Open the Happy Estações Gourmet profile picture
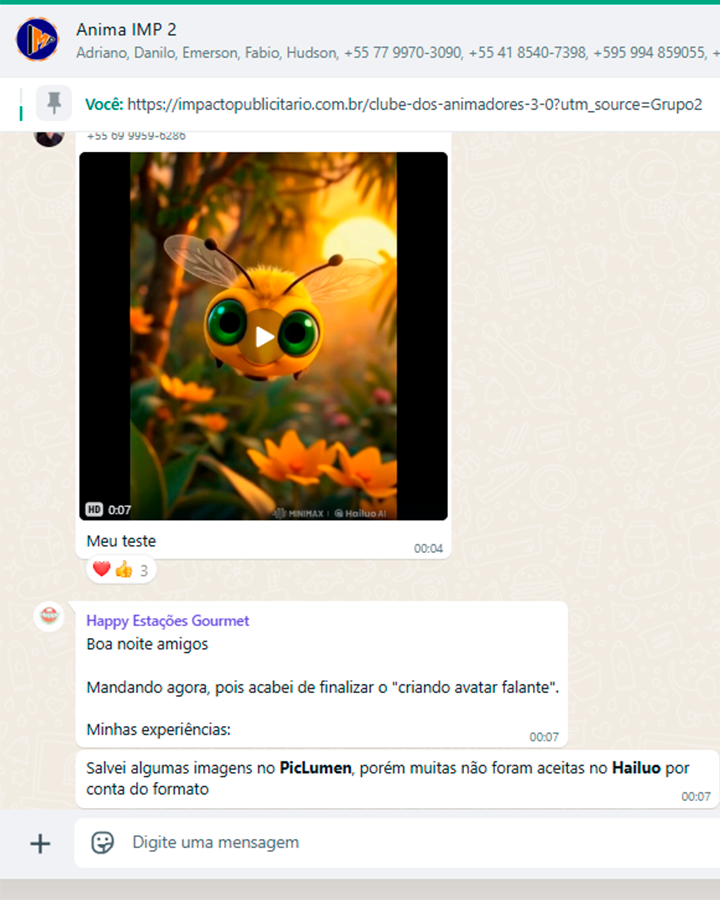Screen dimensions: 720x903 (49, 616)
